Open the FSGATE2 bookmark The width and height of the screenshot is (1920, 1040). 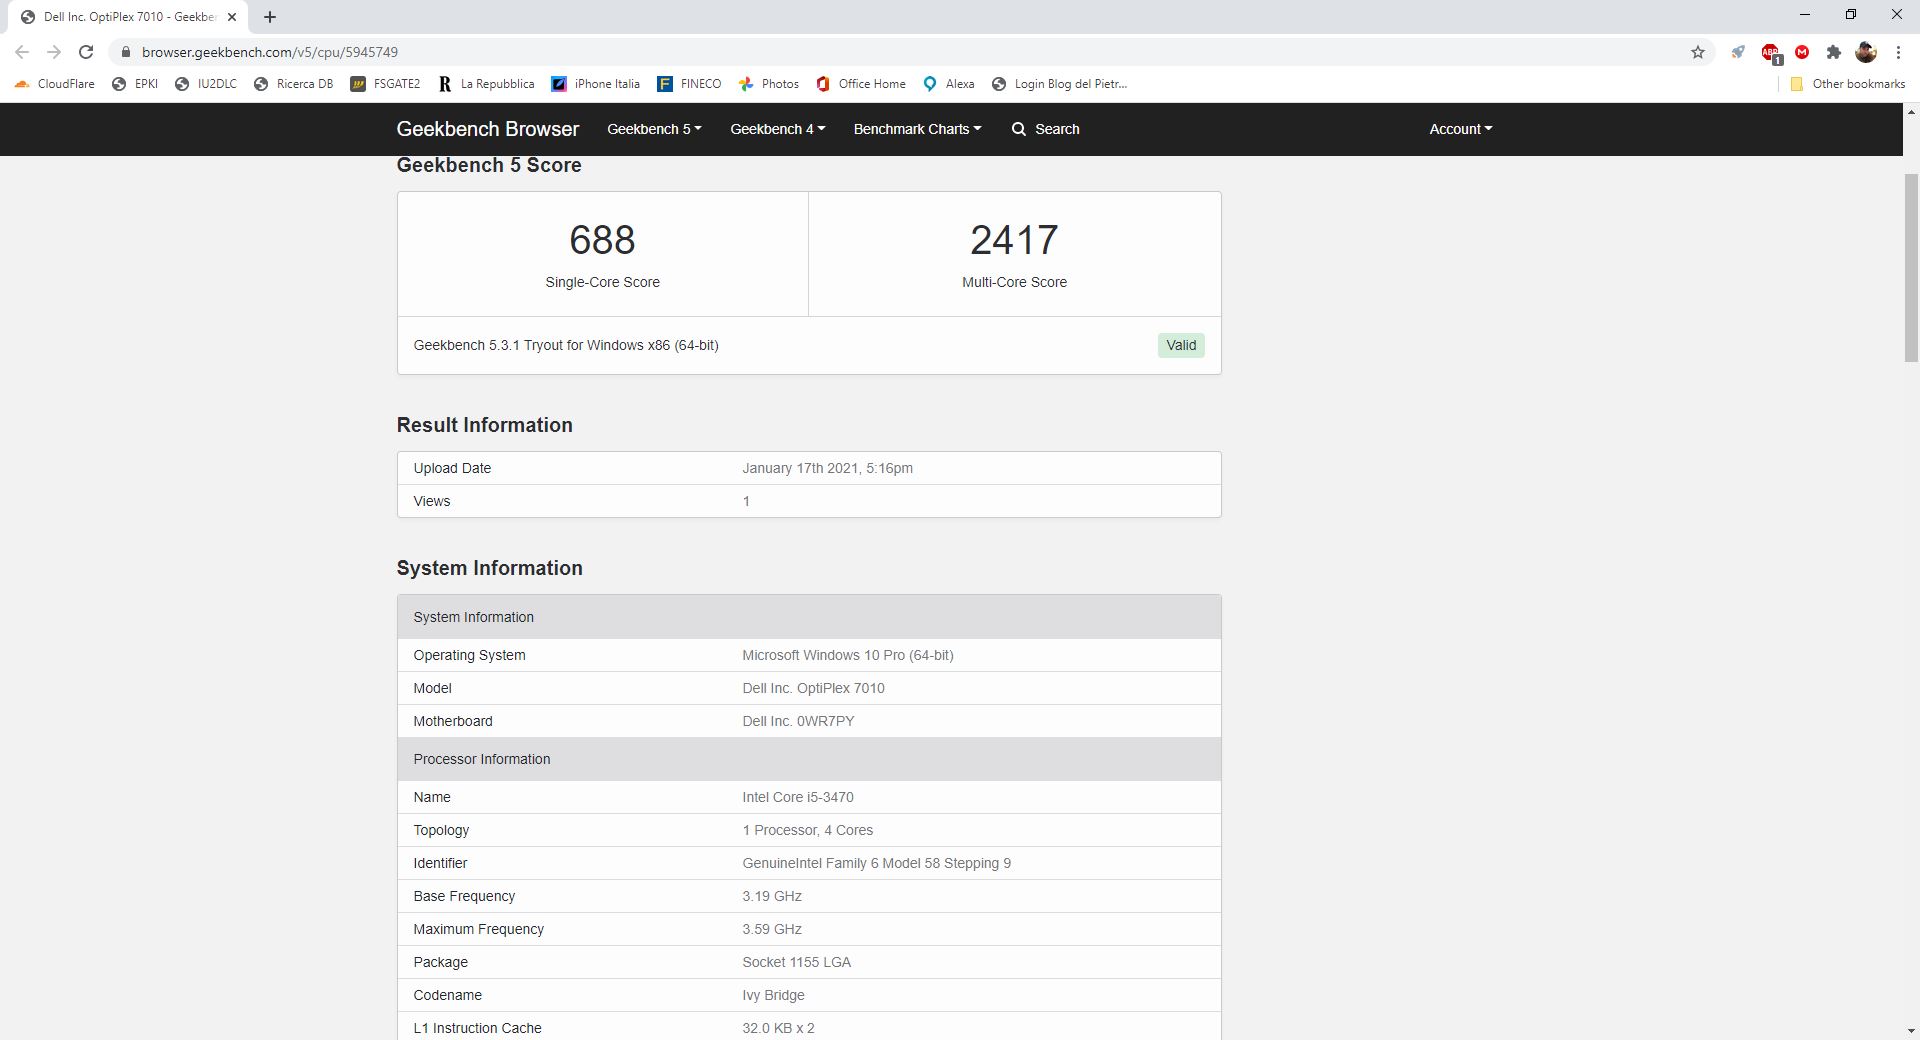coord(385,84)
